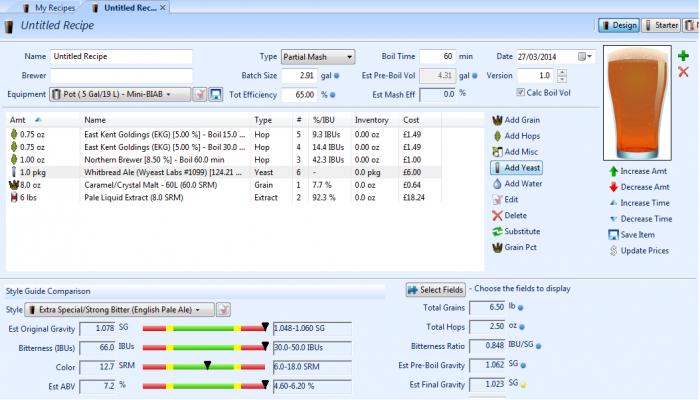This screenshot has height=400, width=700.
Task: Click the Batch Size input field
Action: 300,75
